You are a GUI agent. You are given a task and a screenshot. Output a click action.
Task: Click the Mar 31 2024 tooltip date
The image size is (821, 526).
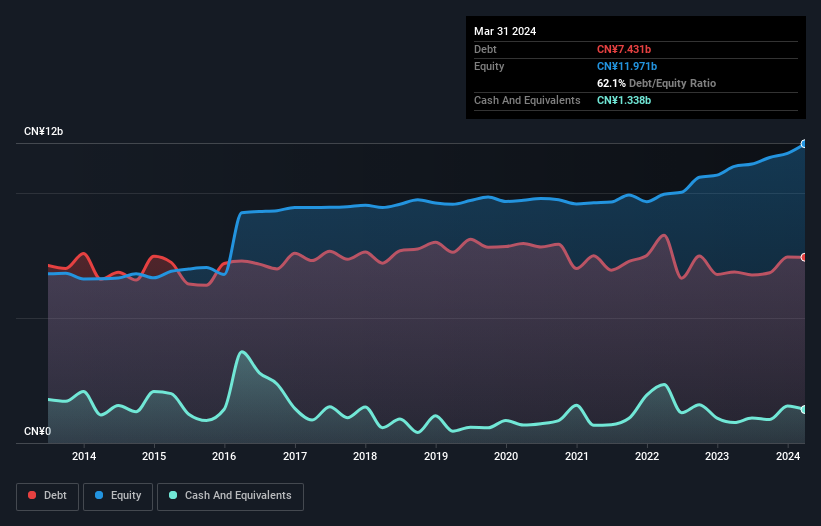click(x=505, y=31)
